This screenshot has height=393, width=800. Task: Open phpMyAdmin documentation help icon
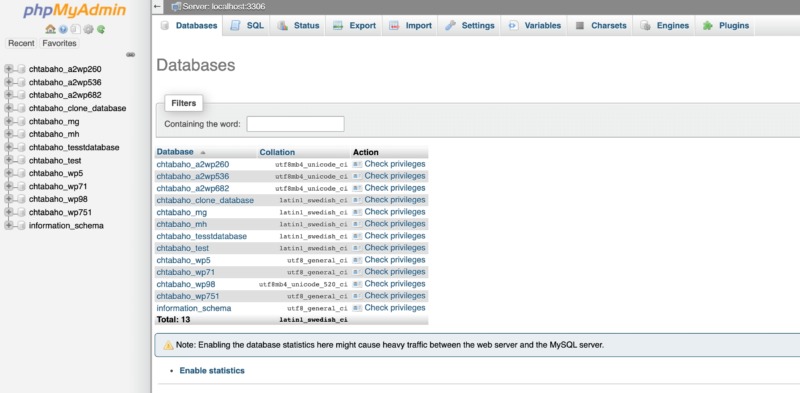[63, 29]
